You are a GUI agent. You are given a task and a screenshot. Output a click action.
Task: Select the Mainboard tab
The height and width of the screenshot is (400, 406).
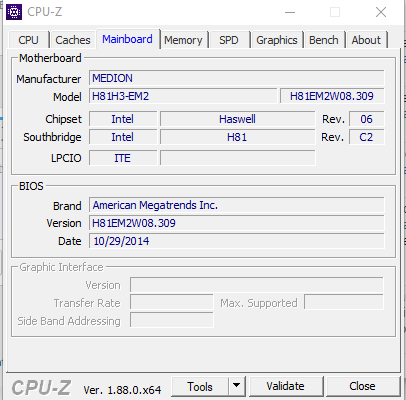128,39
